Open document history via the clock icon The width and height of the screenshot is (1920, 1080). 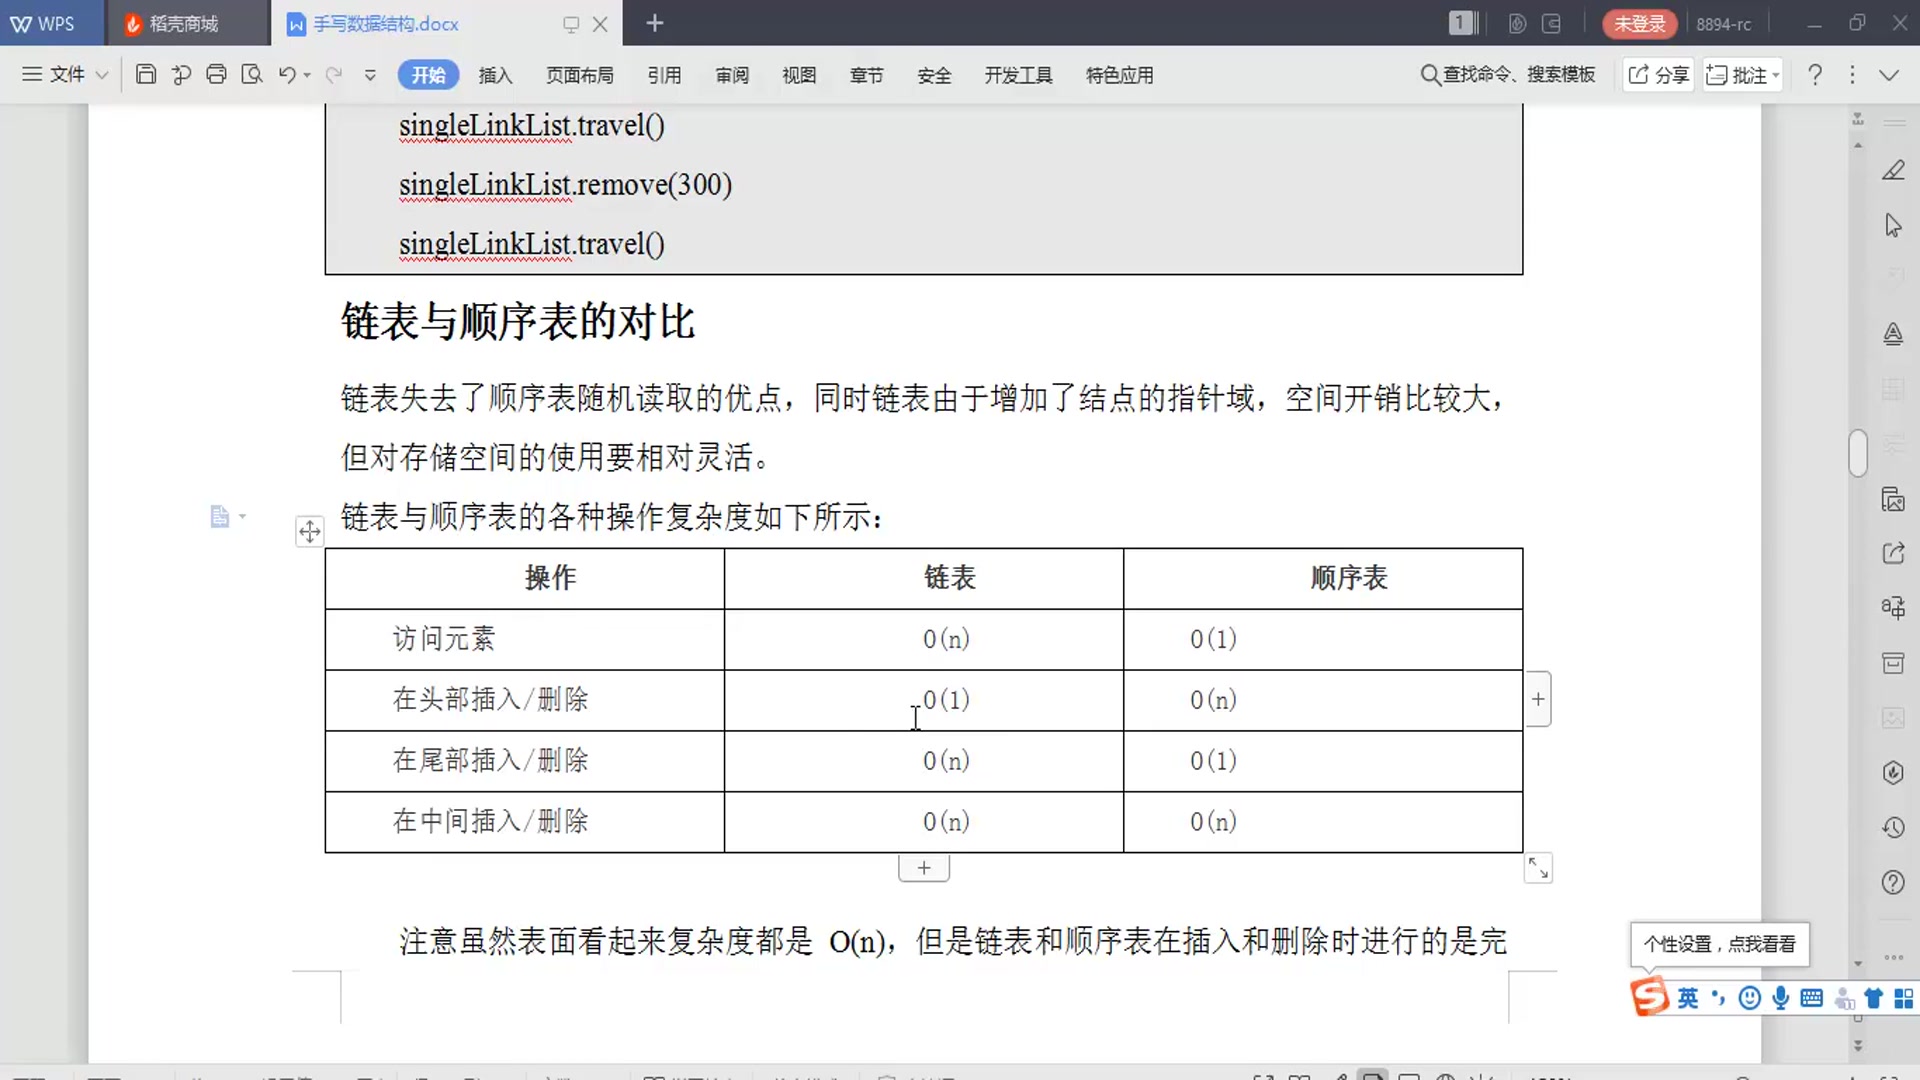point(1893,828)
